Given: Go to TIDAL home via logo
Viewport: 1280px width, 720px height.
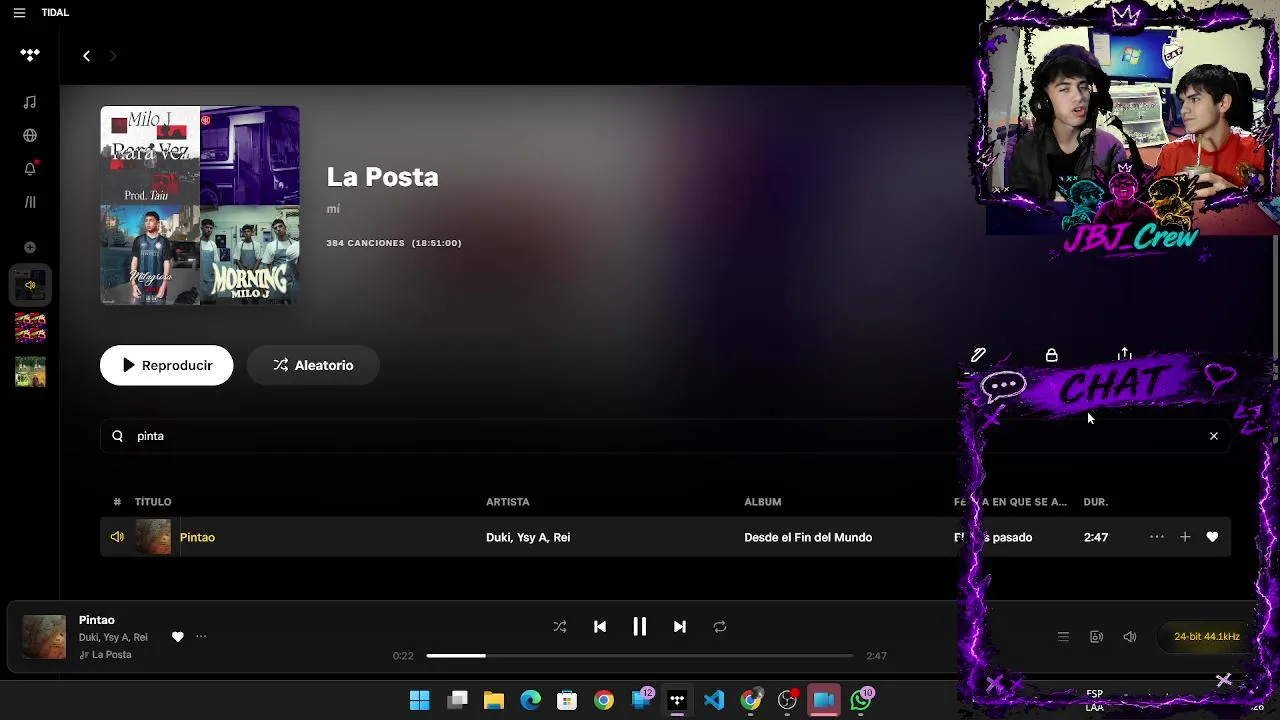Looking at the screenshot, I should pyautogui.click(x=30, y=56).
